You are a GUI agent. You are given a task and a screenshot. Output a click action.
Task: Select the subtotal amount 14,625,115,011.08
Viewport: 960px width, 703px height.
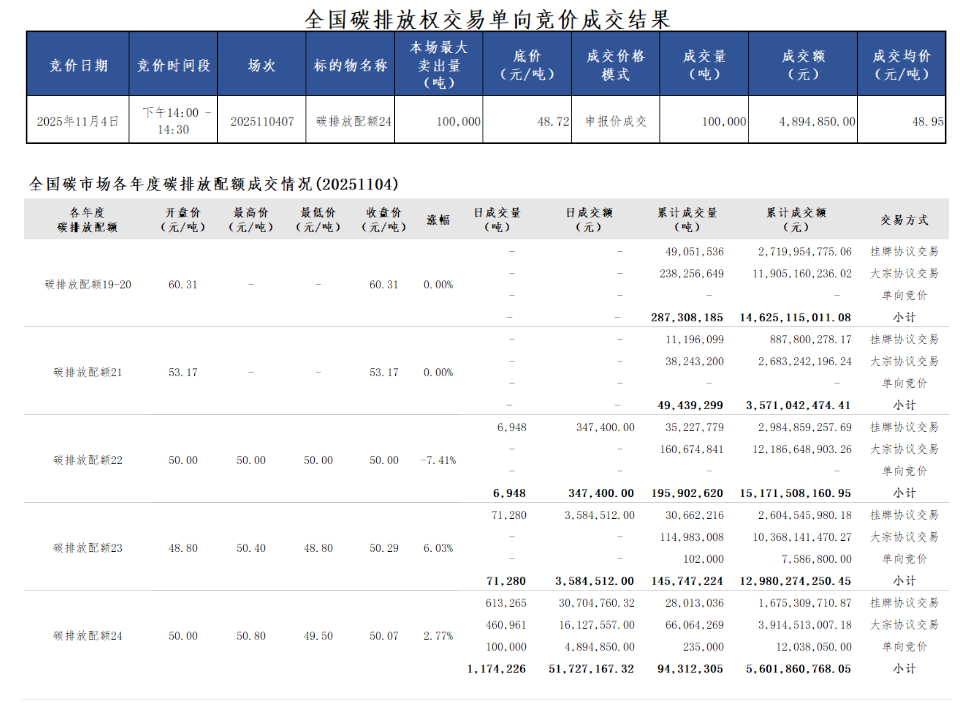(x=796, y=317)
